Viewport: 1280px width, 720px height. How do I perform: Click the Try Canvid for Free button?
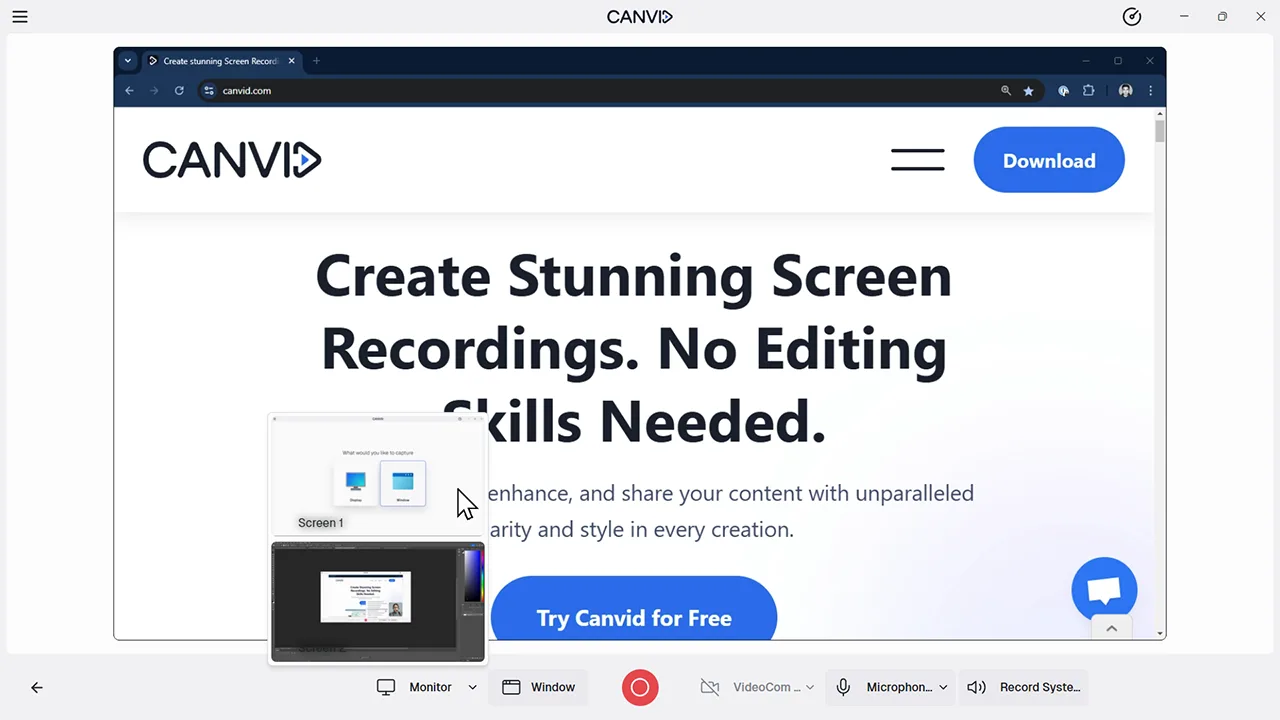[x=634, y=618]
